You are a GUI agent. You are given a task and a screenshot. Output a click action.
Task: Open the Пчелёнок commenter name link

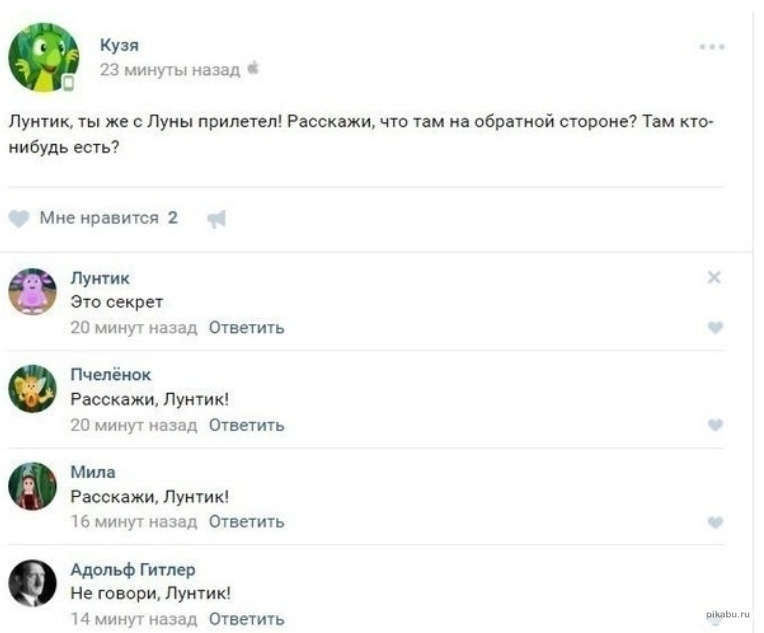[110, 375]
